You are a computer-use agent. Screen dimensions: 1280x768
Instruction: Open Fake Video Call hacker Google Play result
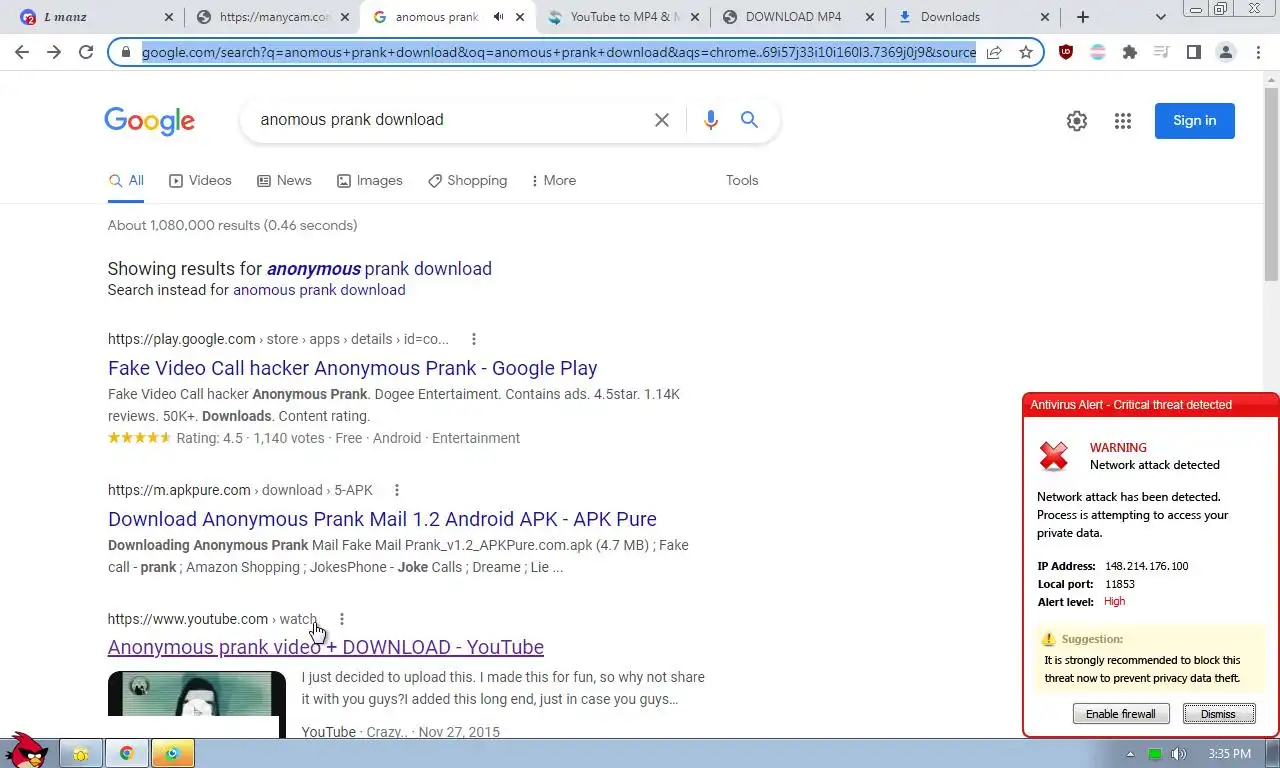pyautogui.click(x=353, y=368)
